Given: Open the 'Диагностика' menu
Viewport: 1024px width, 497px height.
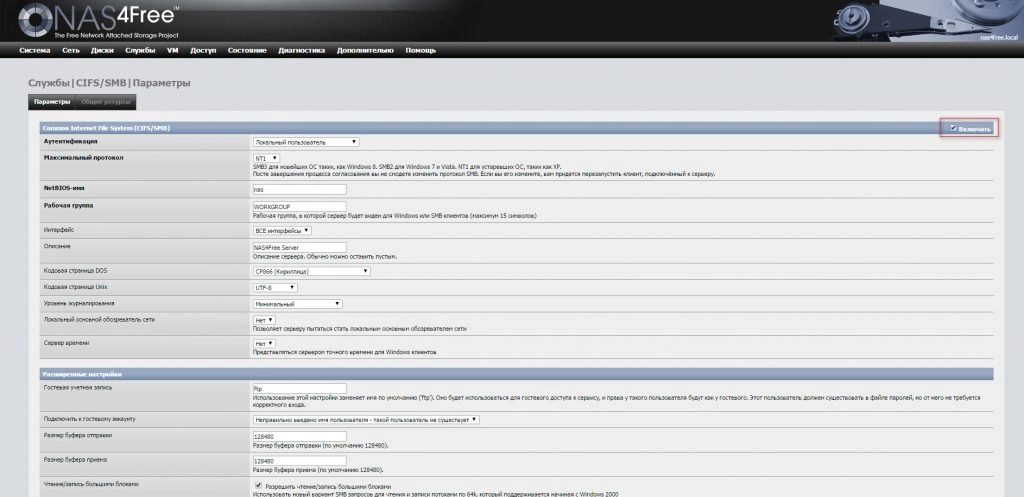Looking at the screenshot, I should click(x=301, y=49).
